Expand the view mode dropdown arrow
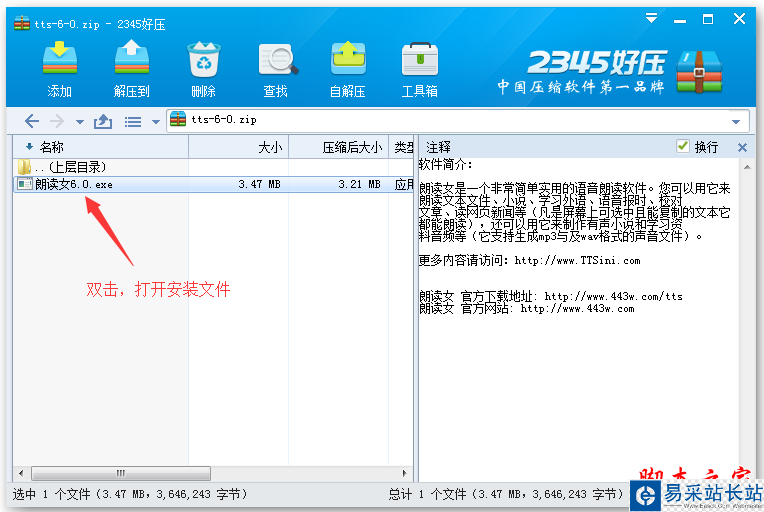The height and width of the screenshot is (512, 764). pos(155,122)
